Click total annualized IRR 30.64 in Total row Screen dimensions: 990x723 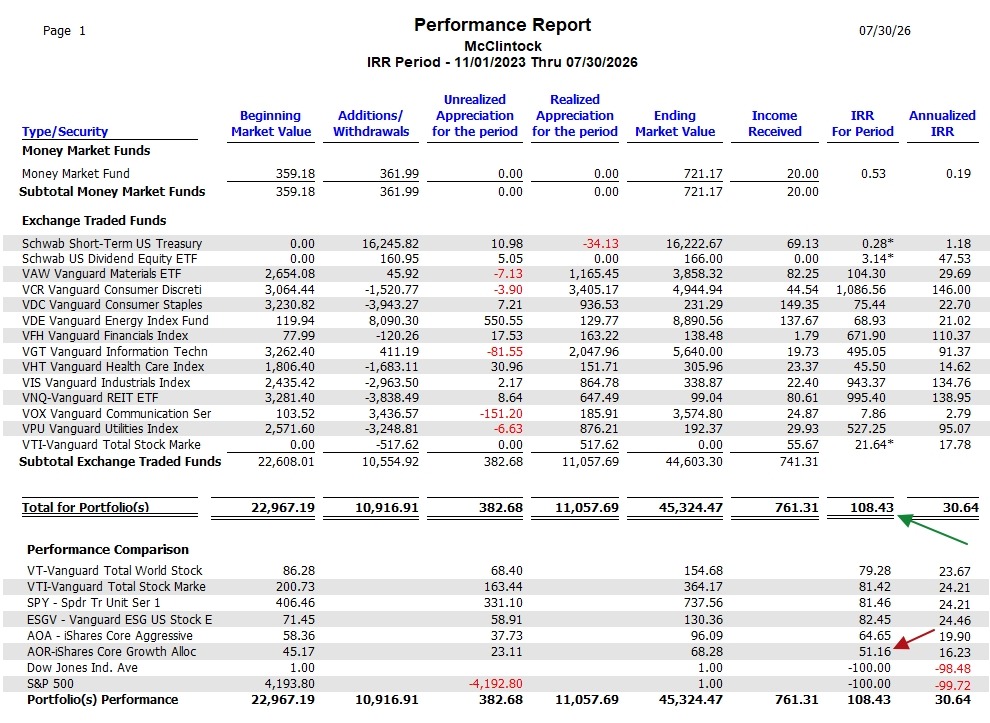(960, 507)
